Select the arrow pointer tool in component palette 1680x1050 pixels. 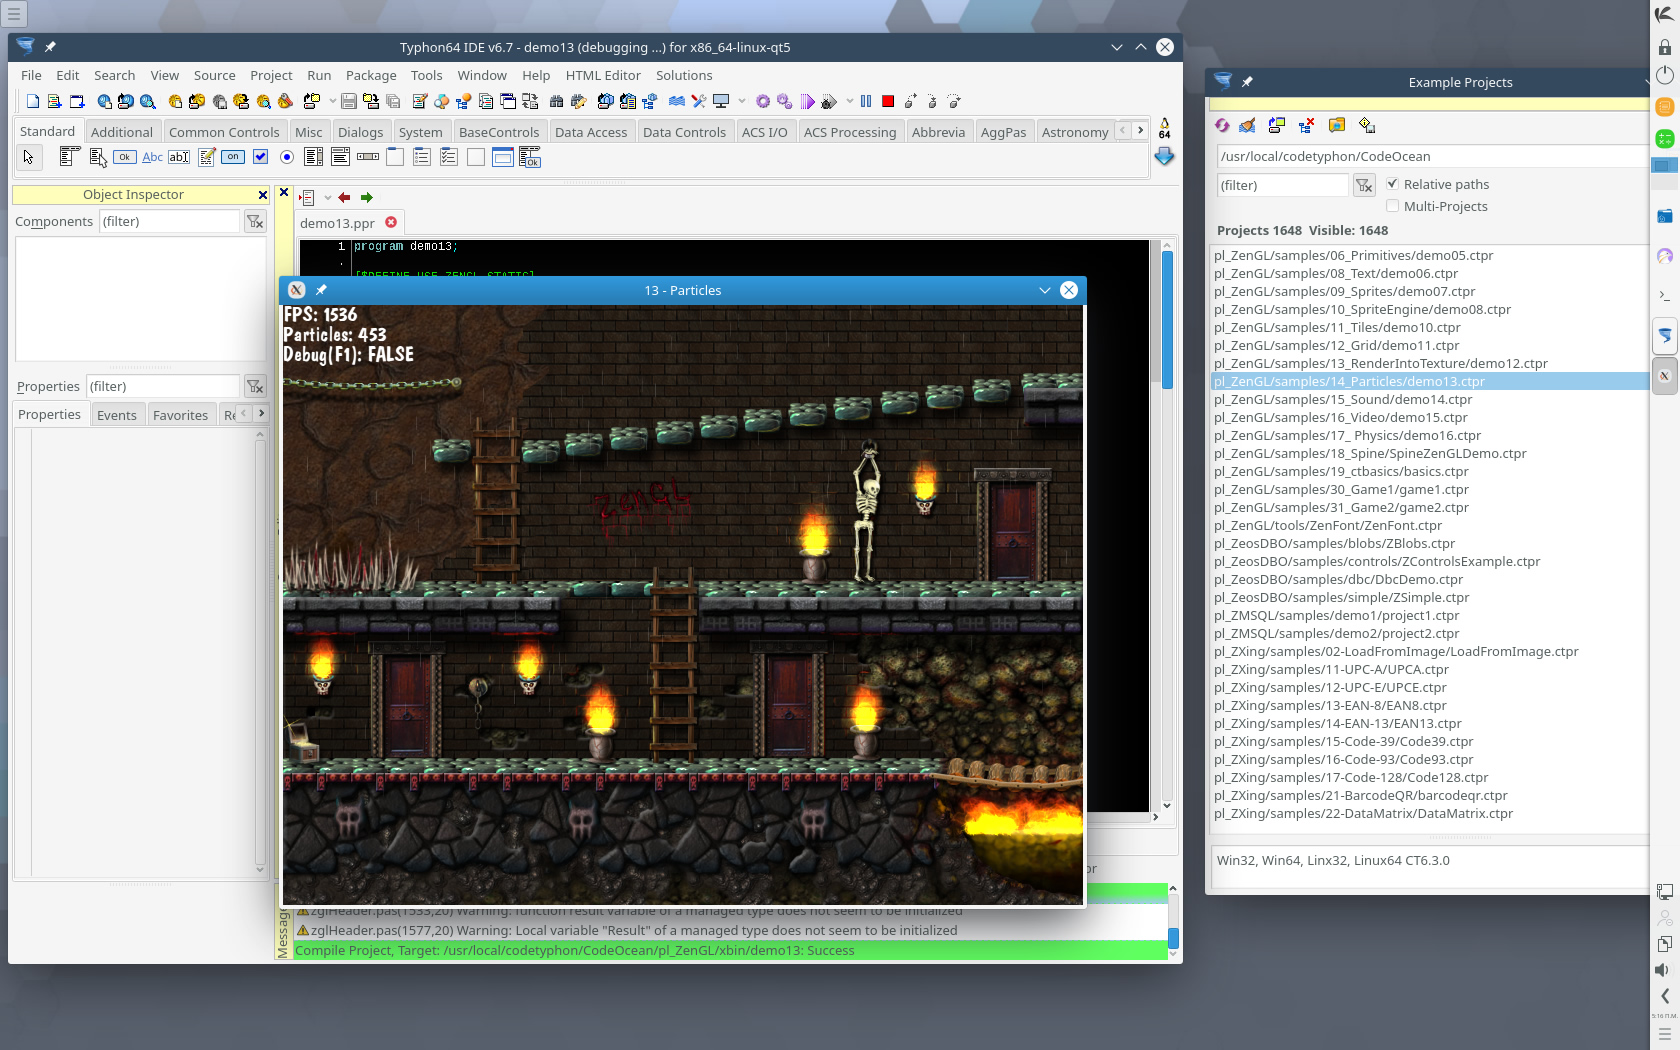[28, 157]
